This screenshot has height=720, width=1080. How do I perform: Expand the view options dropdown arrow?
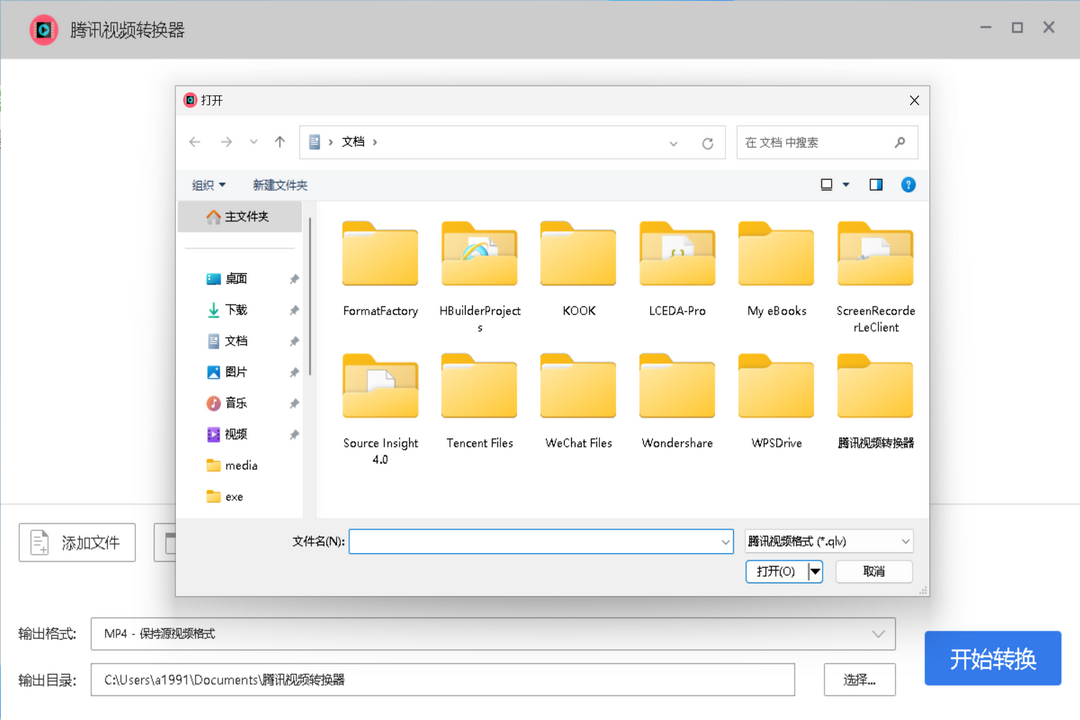click(x=846, y=185)
